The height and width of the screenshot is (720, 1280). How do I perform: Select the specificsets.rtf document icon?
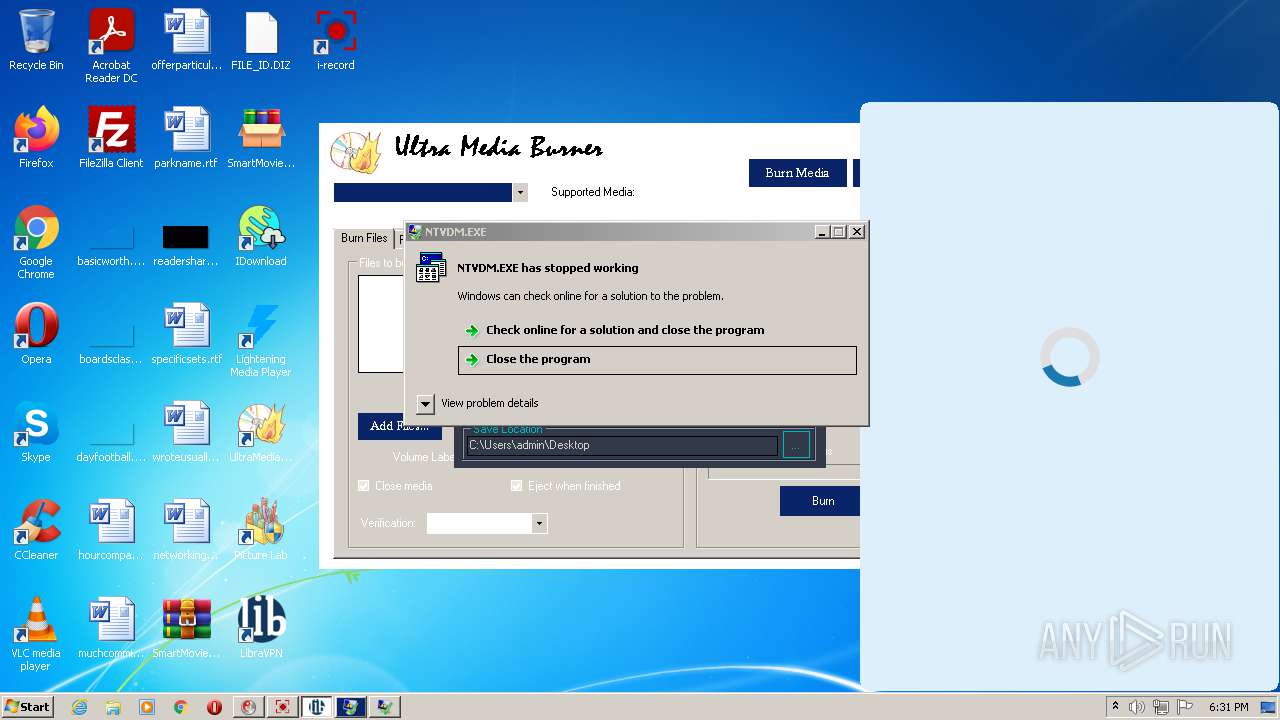(x=186, y=334)
